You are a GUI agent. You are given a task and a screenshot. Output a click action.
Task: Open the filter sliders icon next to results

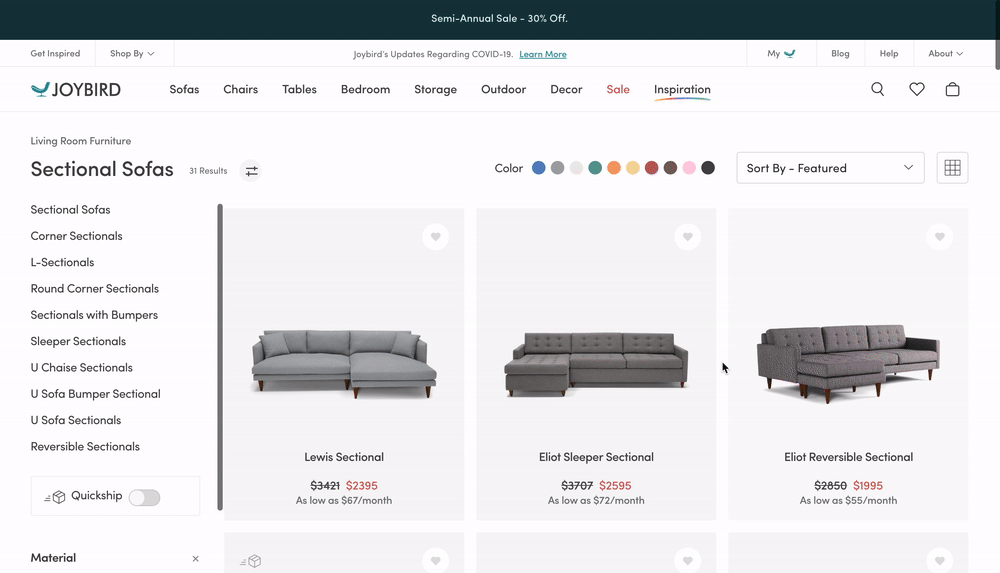pyautogui.click(x=251, y=171)
